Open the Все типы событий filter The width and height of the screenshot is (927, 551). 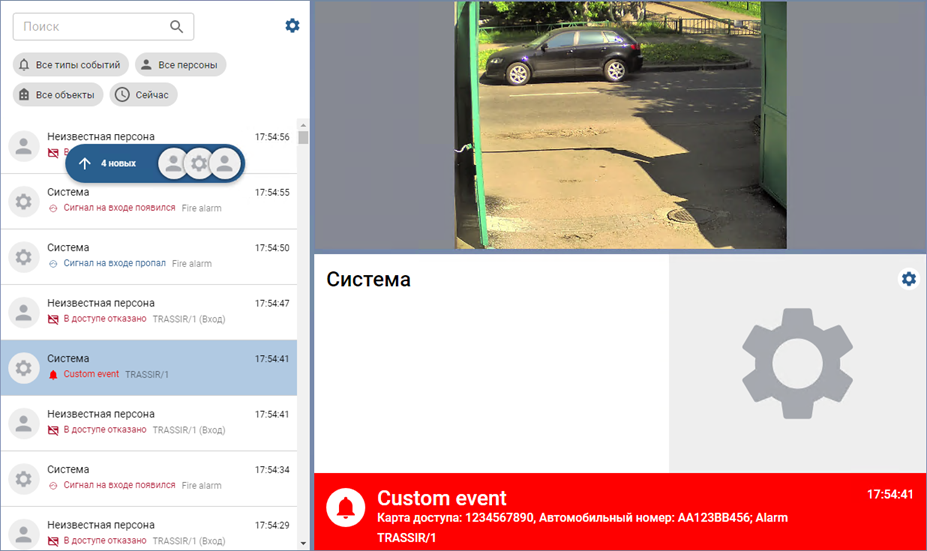pos(71,65)
